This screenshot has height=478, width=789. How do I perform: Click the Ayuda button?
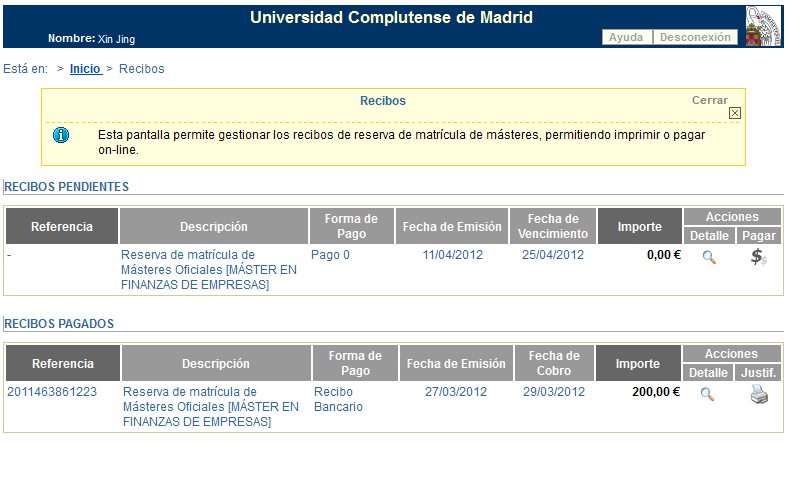pos(626,37)
